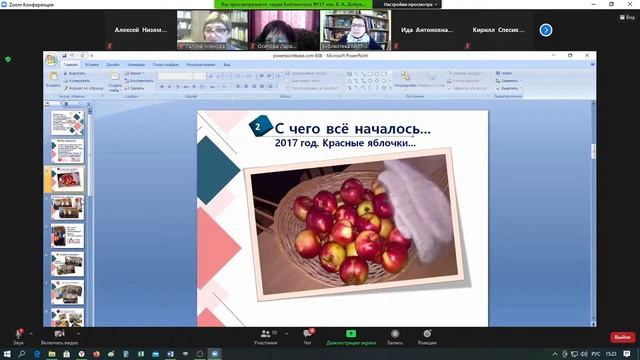Expand video options arrow beside camera
The height and width of the screenshot is (360, 640).
tap(78, 334)
